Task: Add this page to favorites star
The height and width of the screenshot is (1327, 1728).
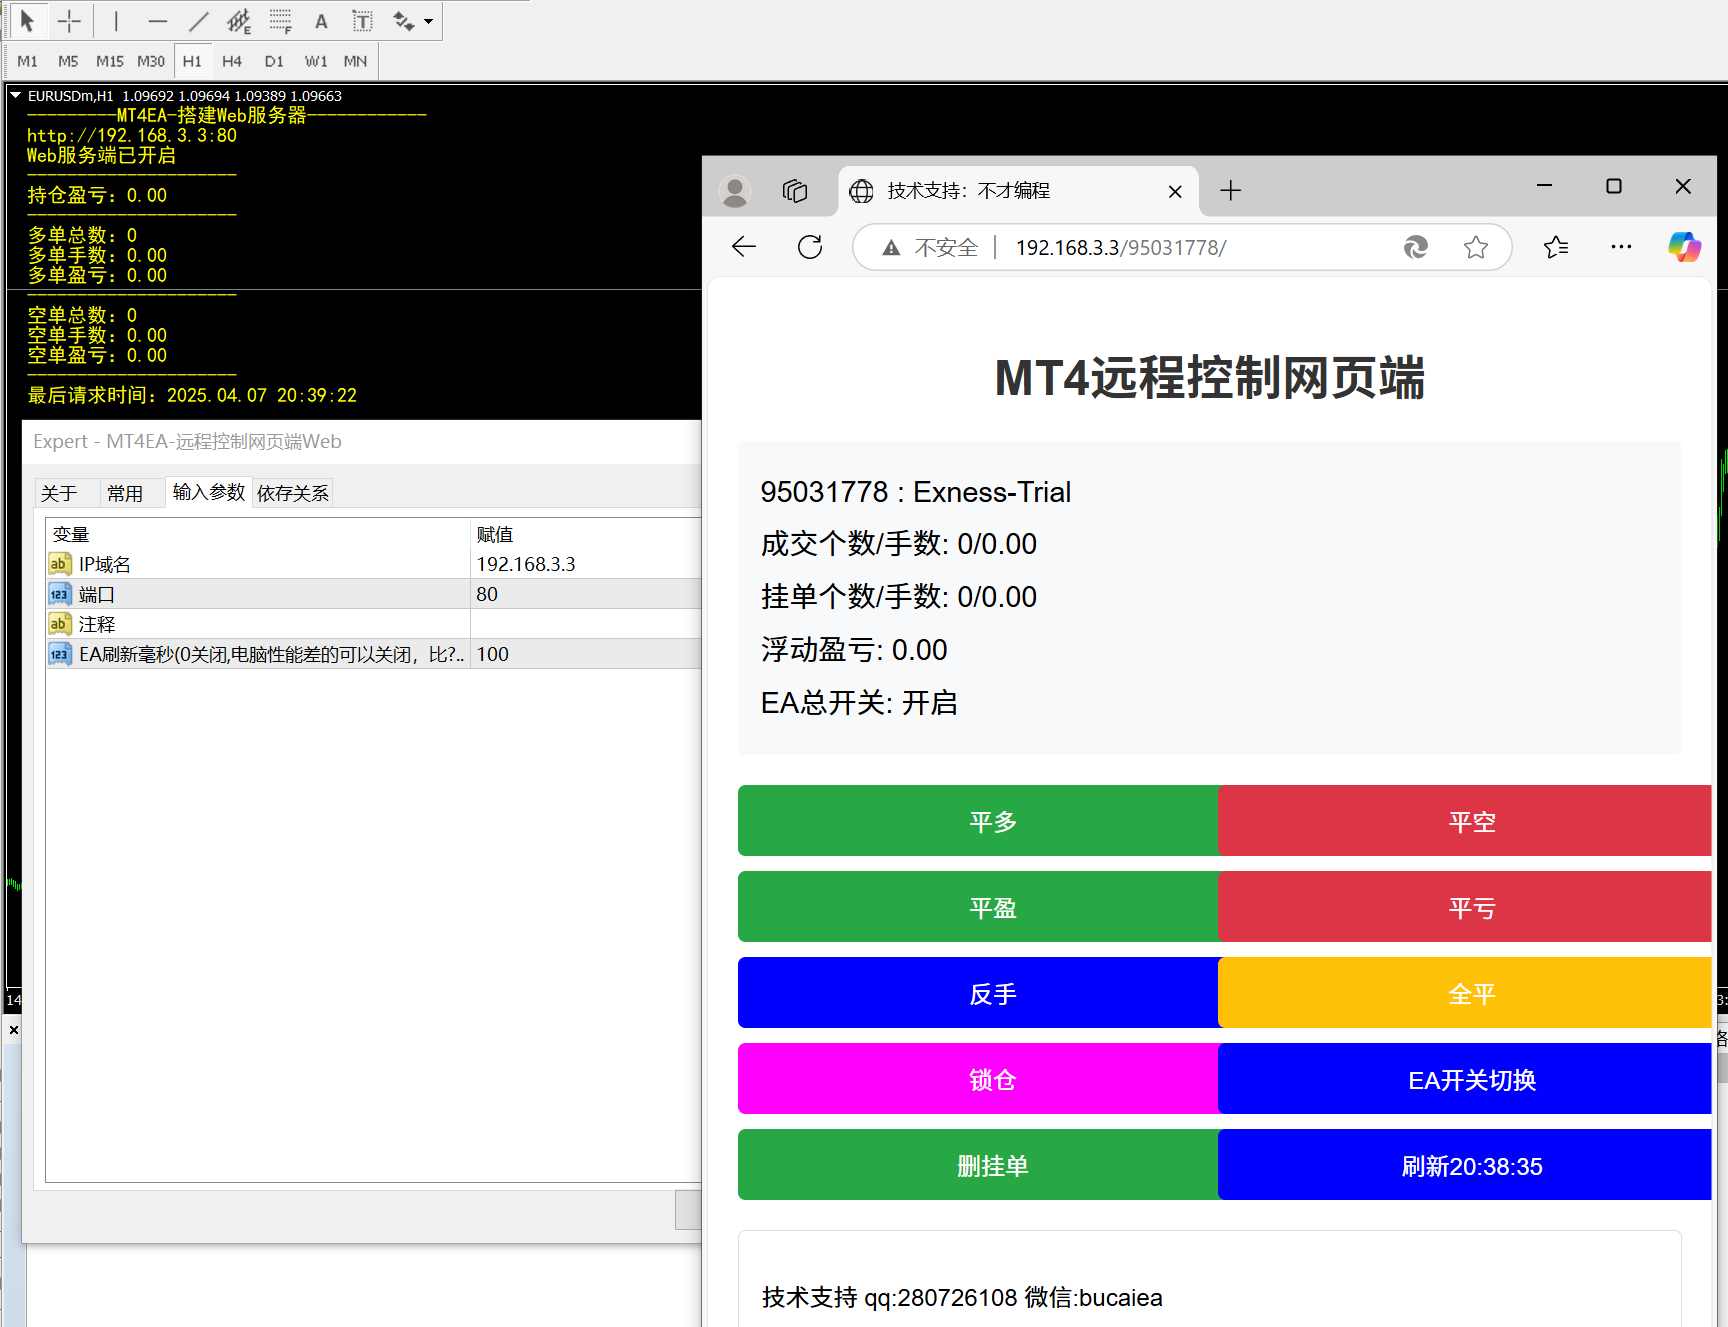Action: (1476, 247)
